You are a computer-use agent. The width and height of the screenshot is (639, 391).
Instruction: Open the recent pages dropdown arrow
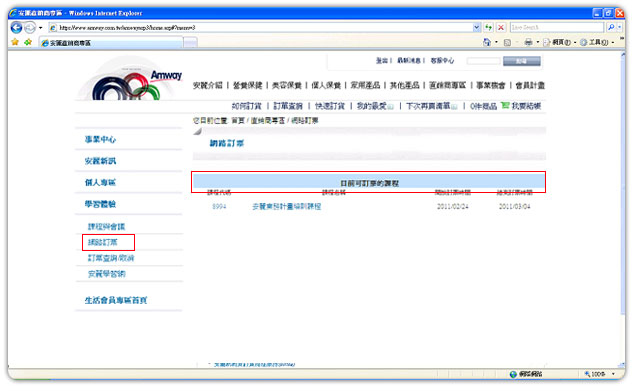pyautogui.click(x=40, y=28)
